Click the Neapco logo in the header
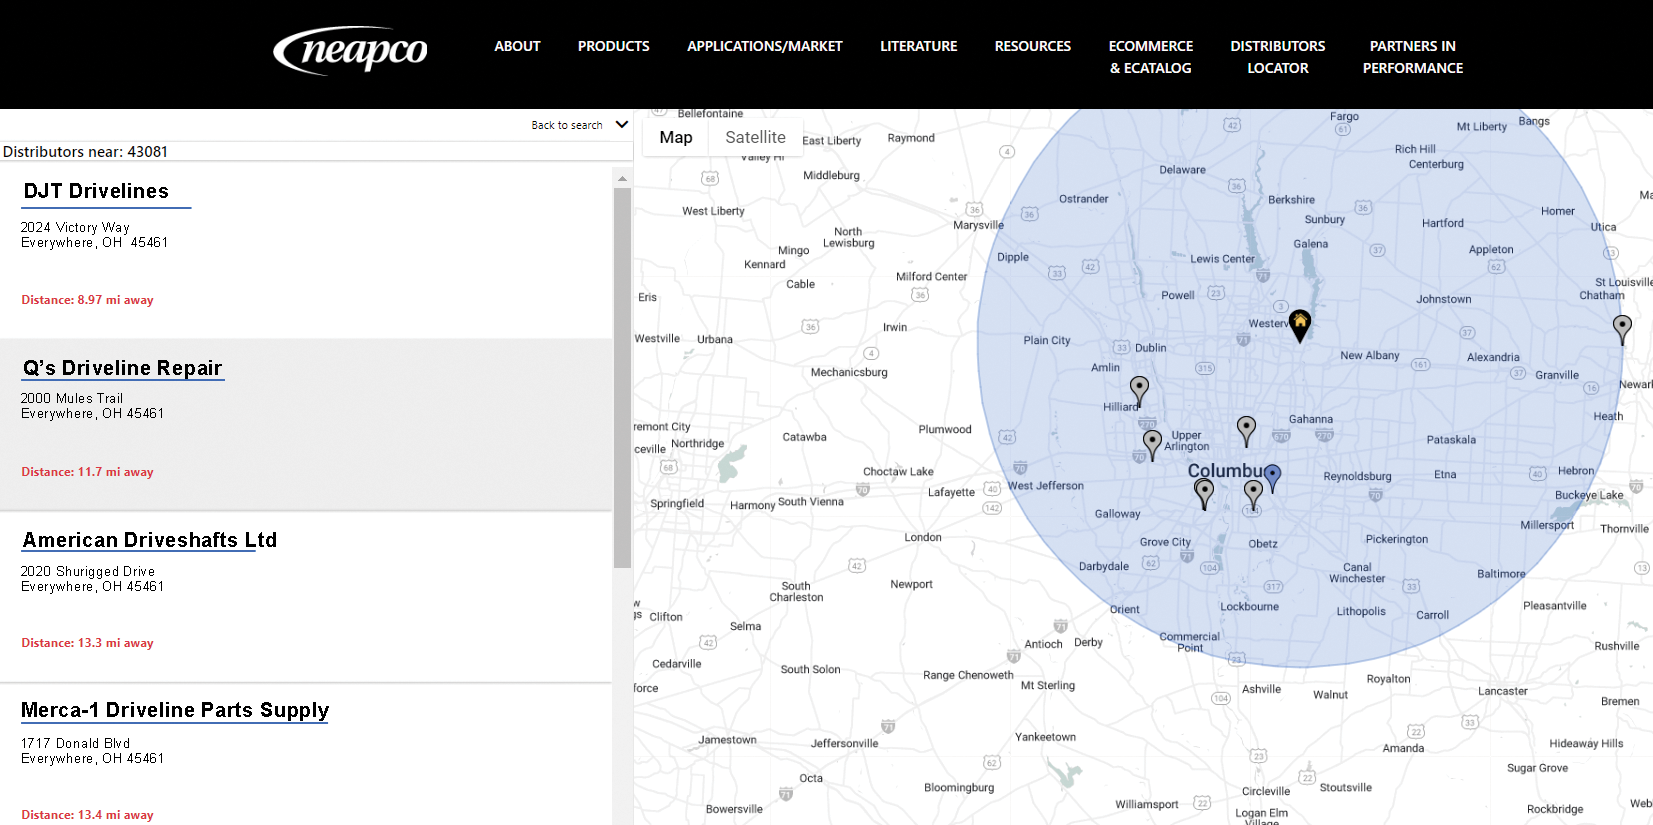This screenshot has width=1653, height=825. click(x=351, y=50)
